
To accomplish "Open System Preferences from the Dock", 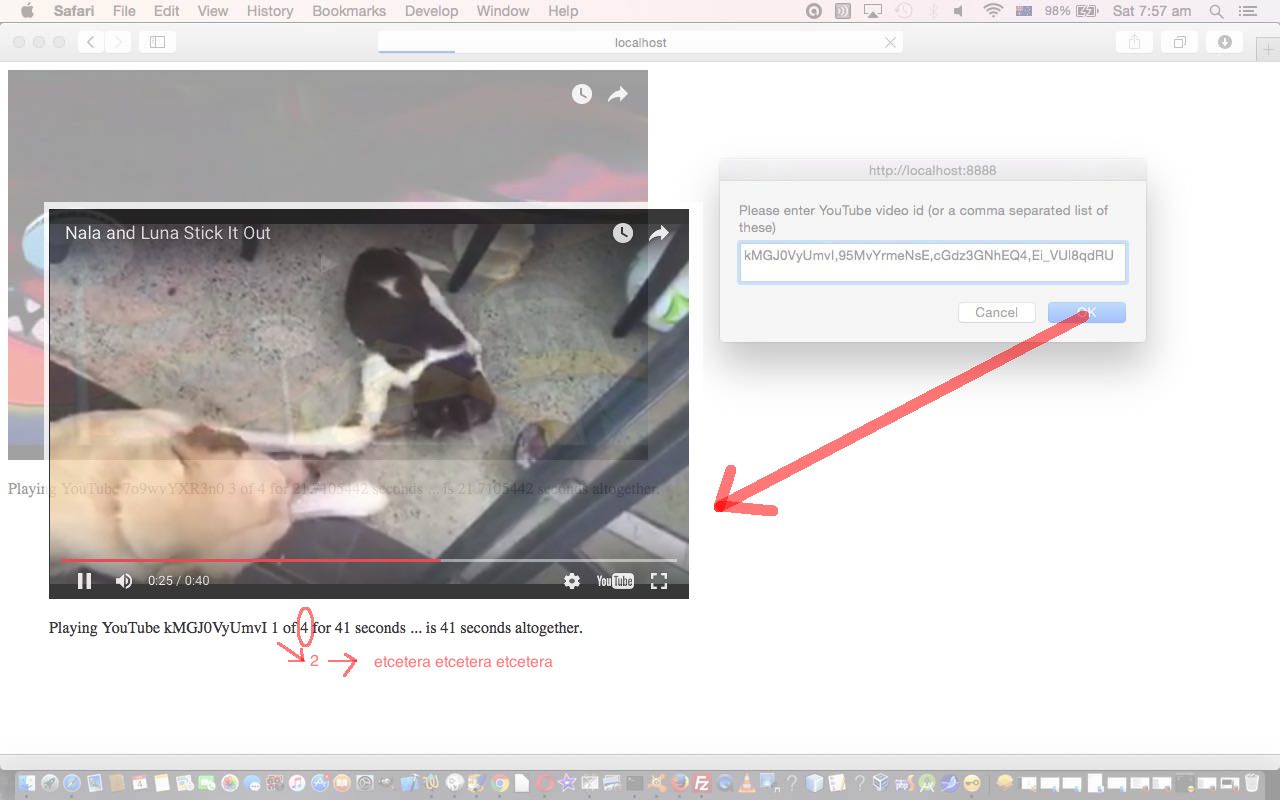I will pos(365,783).
